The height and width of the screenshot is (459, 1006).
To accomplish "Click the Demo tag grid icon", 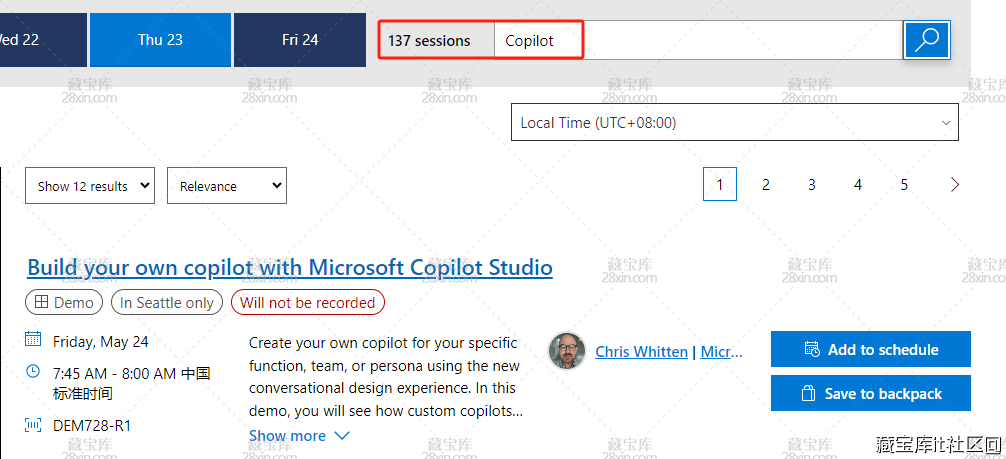I will click(x=41, y=302).
